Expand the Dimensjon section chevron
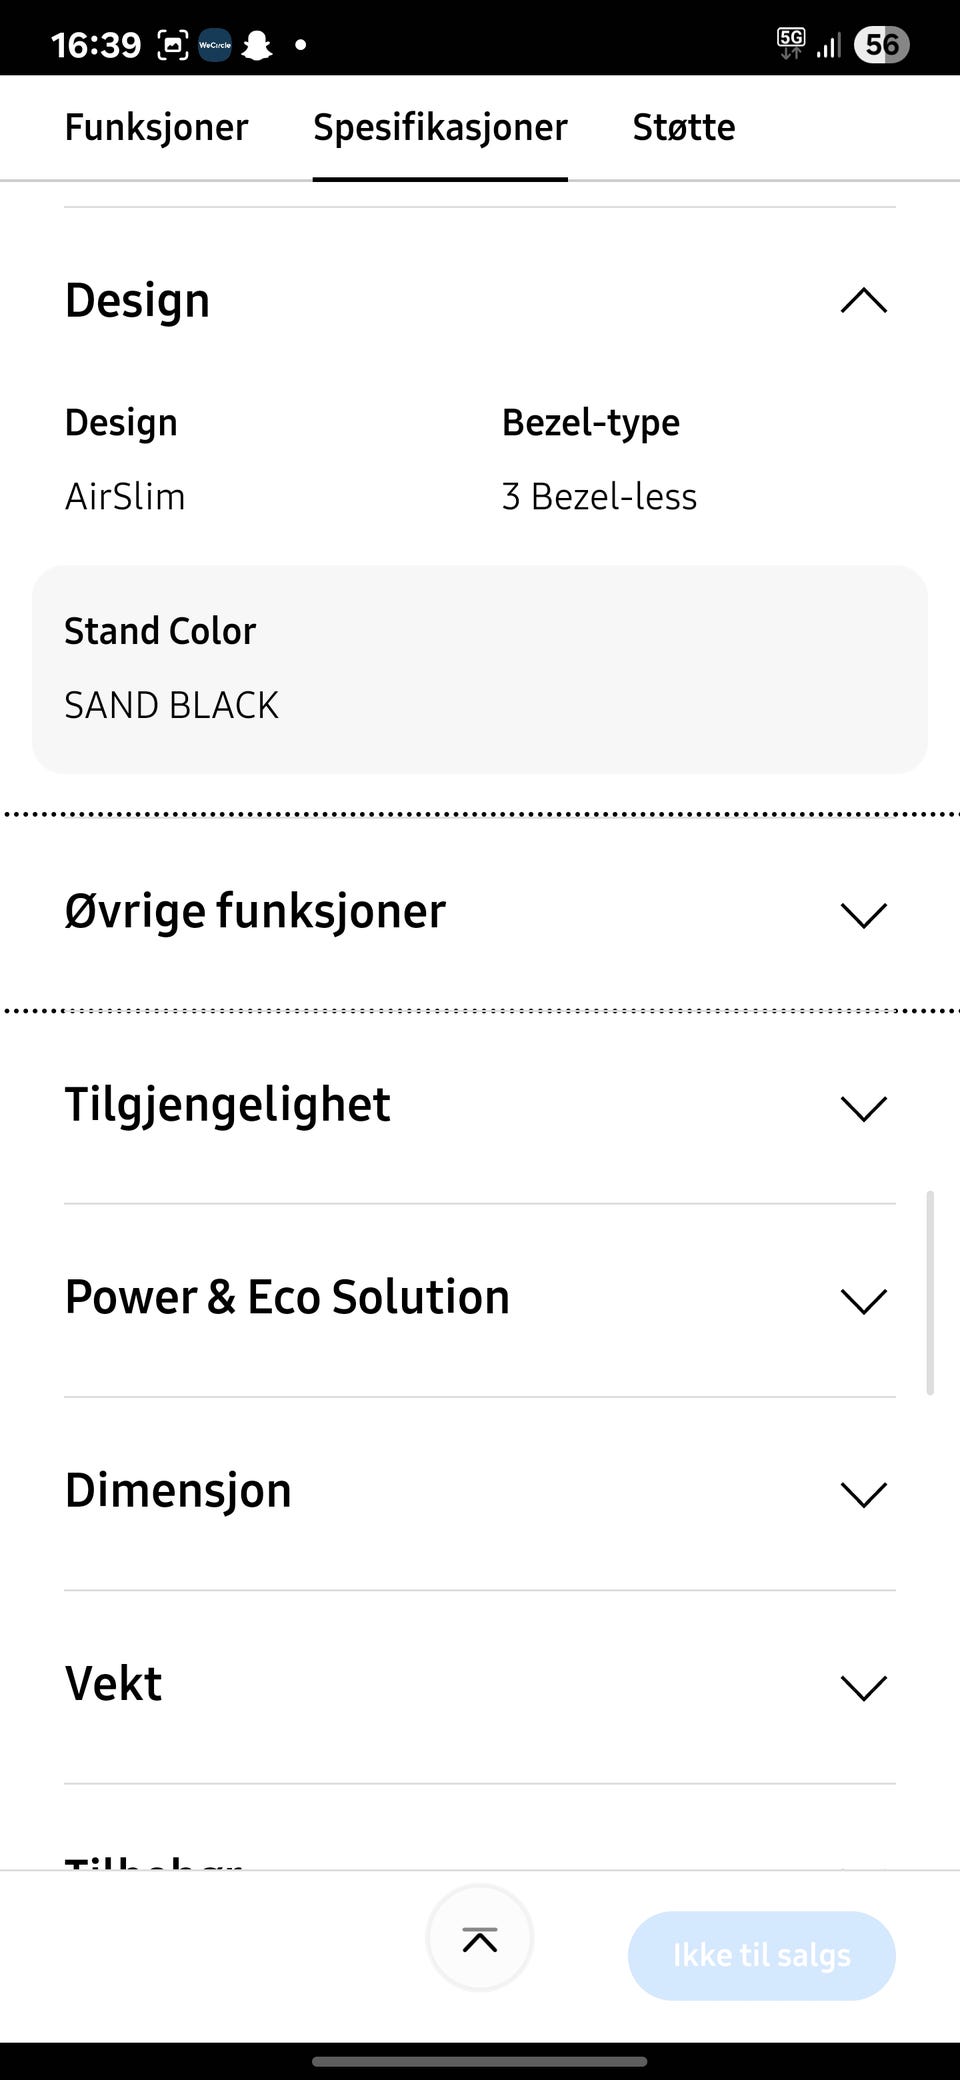960x2080 pixels. 864,1493
